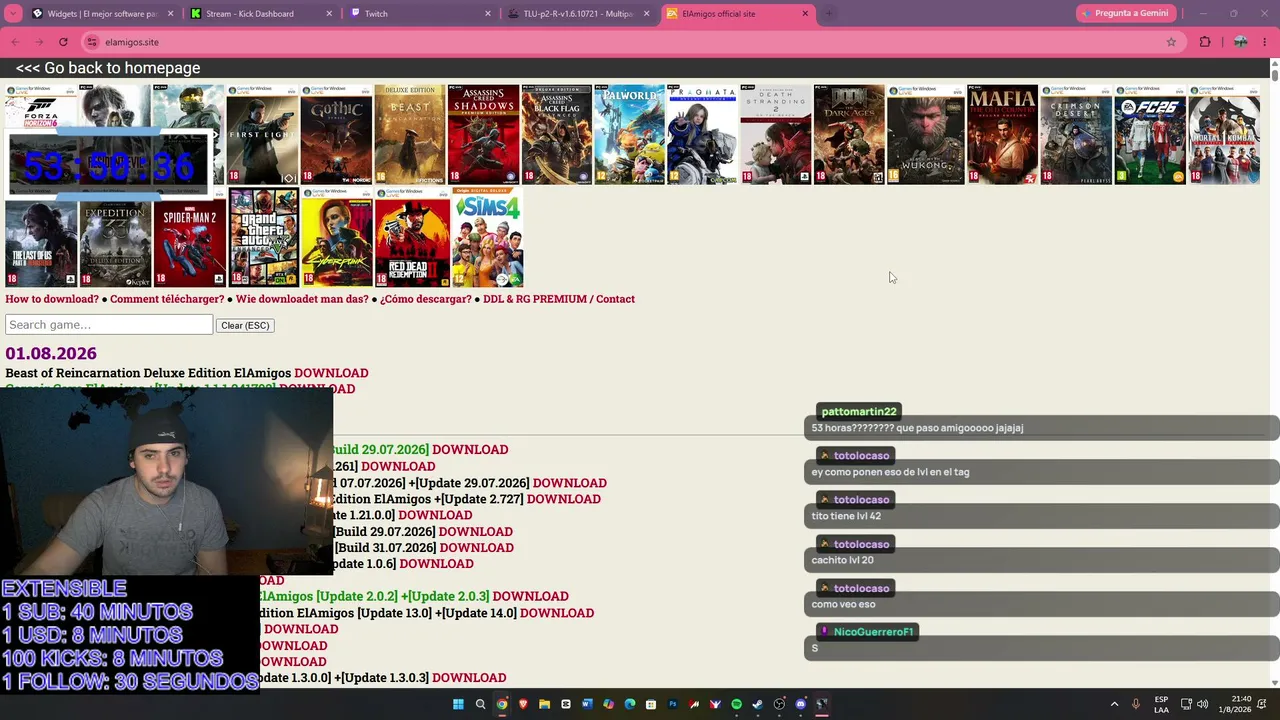Viewport: 1280px width, 720px height.
Task: Open the Chrome profile avatar
Action: (x=1240, y=42)
